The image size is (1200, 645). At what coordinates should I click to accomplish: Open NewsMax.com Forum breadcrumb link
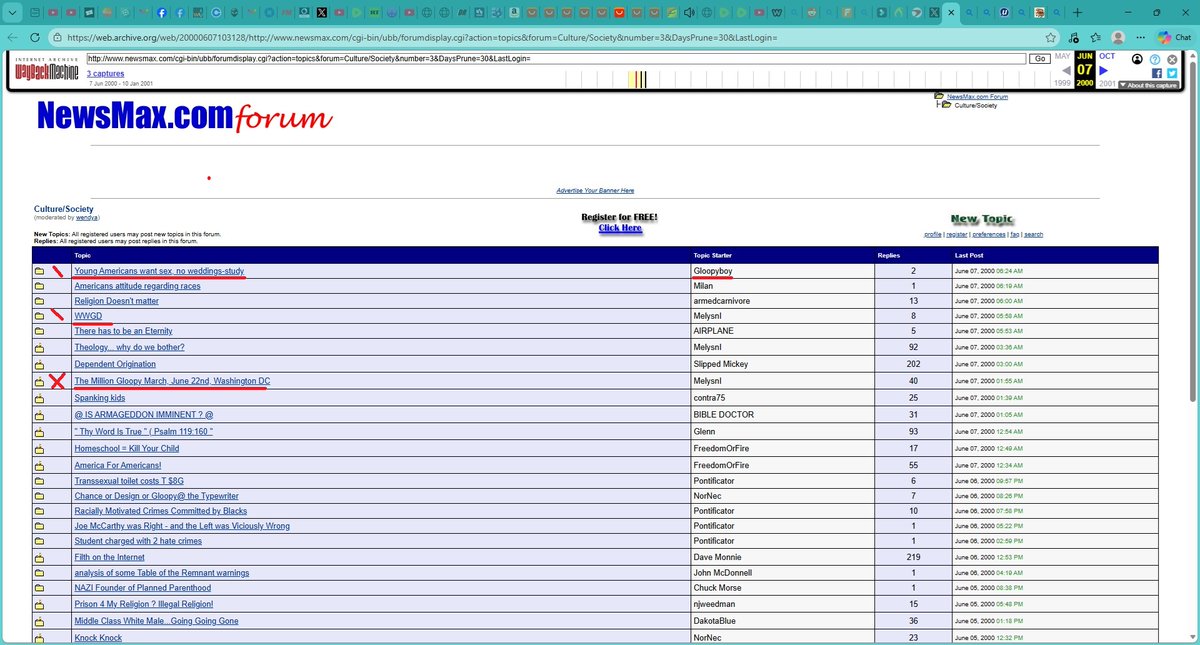tap(977, 97)
